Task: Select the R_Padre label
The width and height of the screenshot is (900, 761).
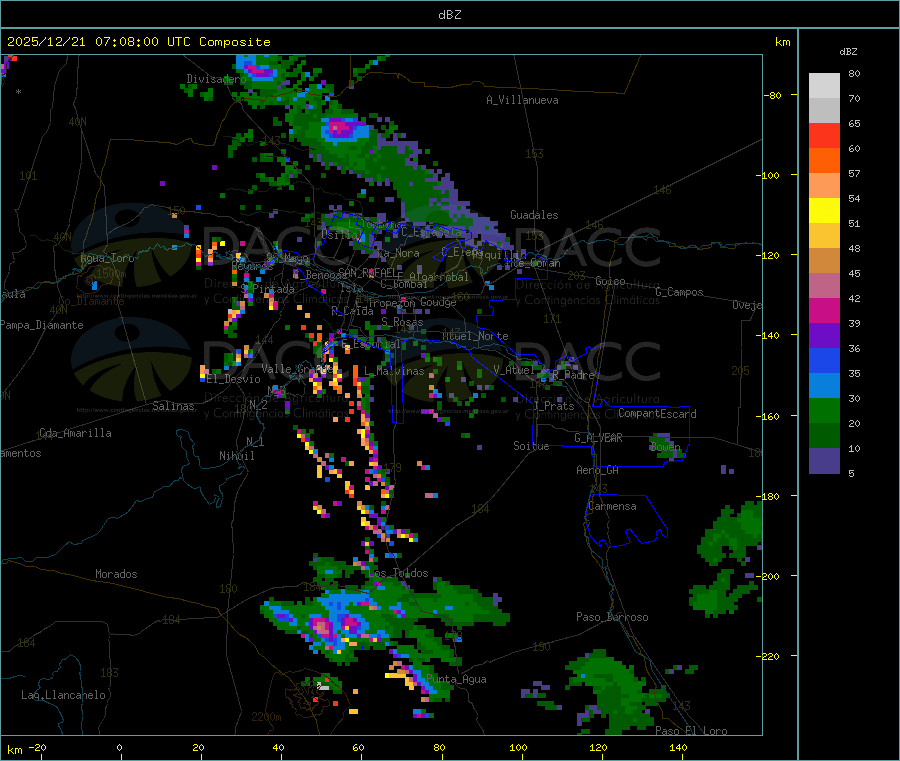Action: coord(573,375)
